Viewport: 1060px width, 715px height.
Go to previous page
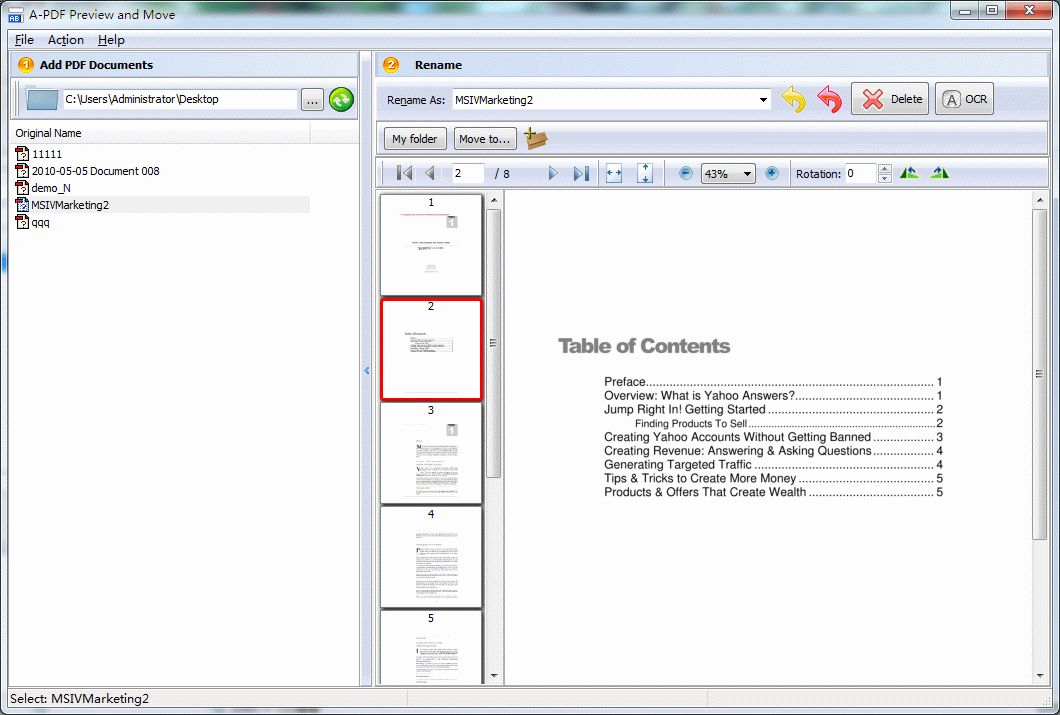coord(429,173)
